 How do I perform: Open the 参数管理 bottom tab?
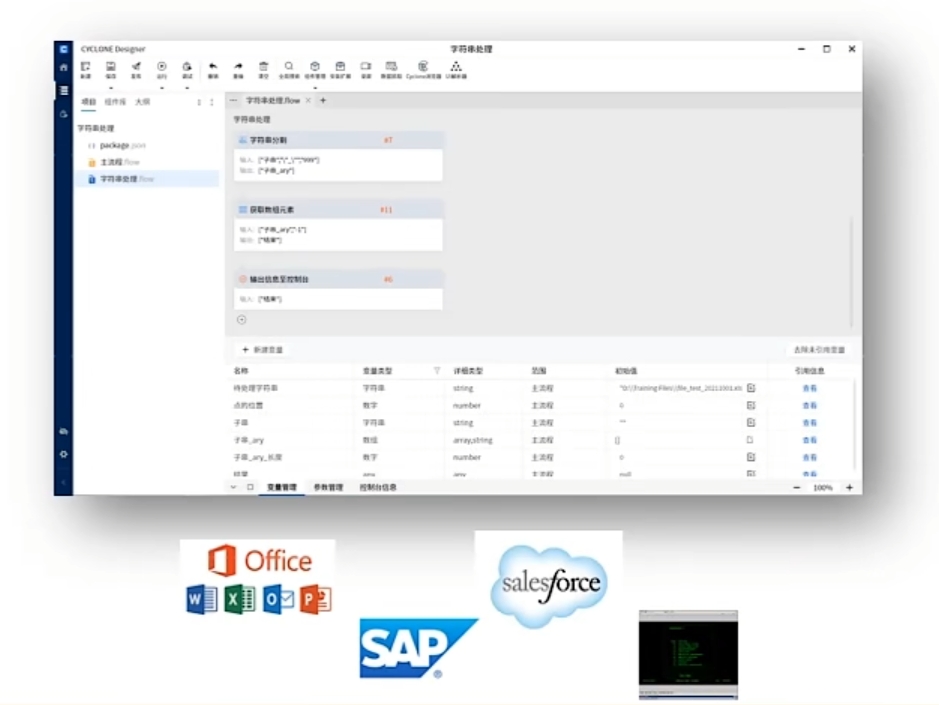click(x=328, y=487)
